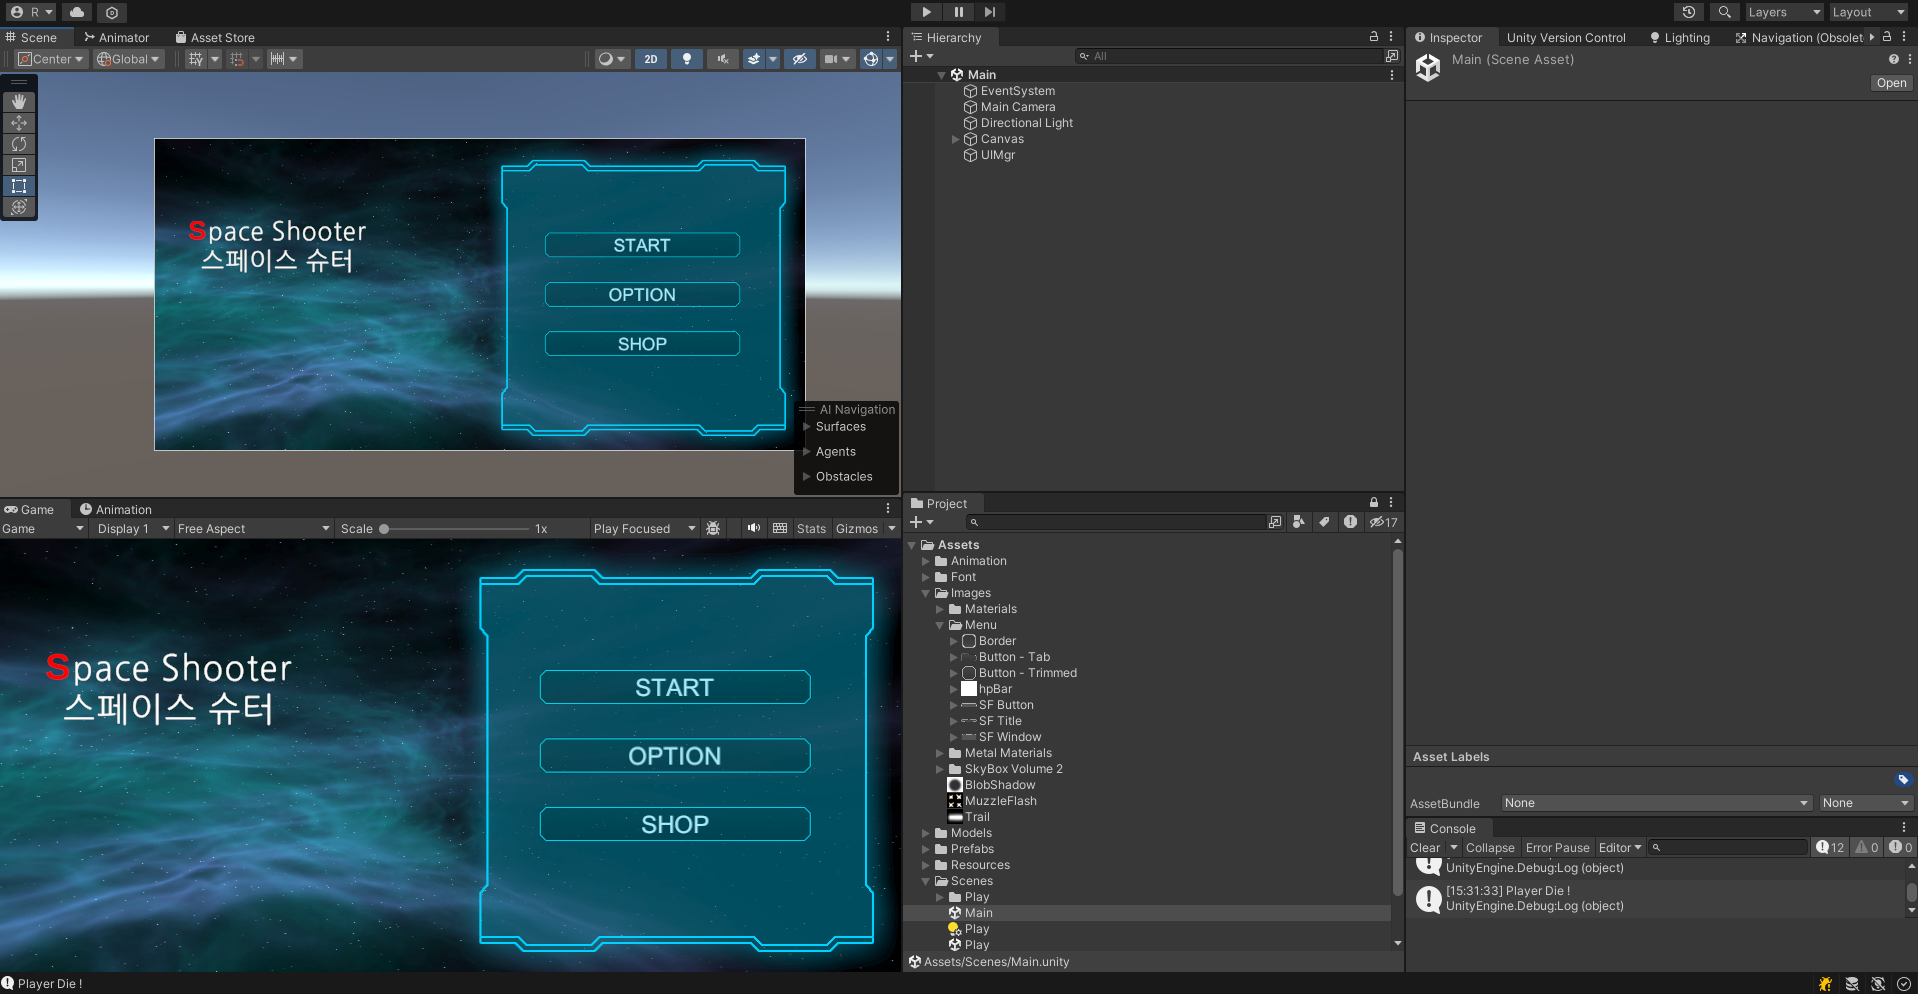The height and width of the screenshot is (994, 1918).
Task: Click the hidden objects count icon in Project
Action: coord(1383,522)
